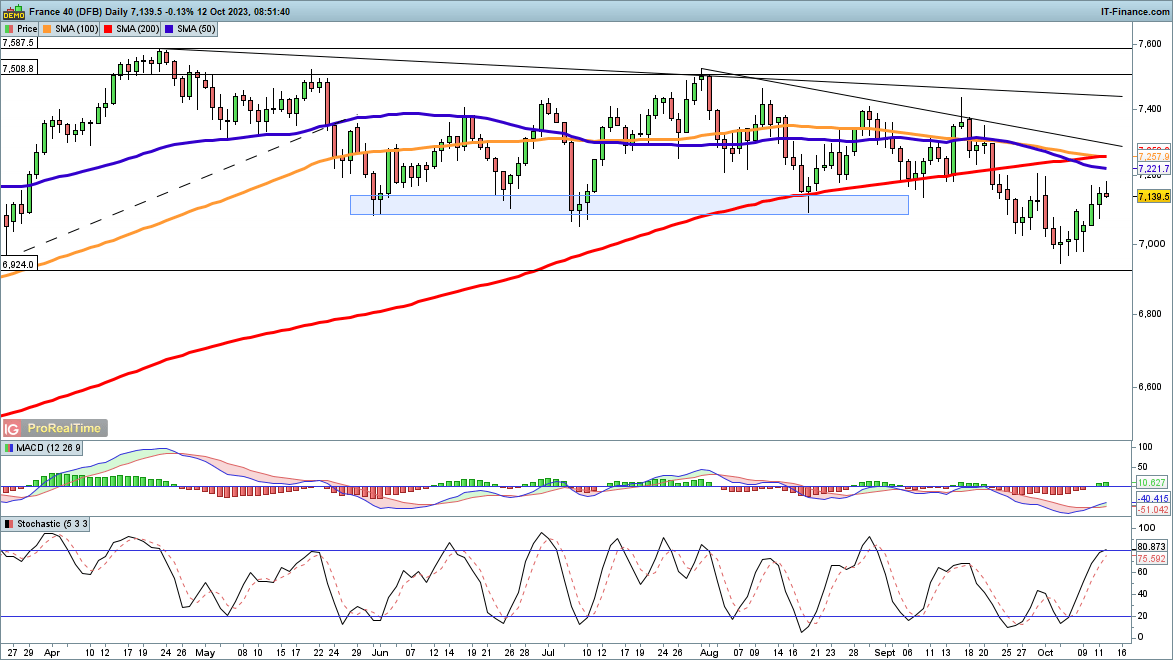The image size is (1173, 660).
Task: Select the blue shaded support zone rectangle
Action: 629,205
